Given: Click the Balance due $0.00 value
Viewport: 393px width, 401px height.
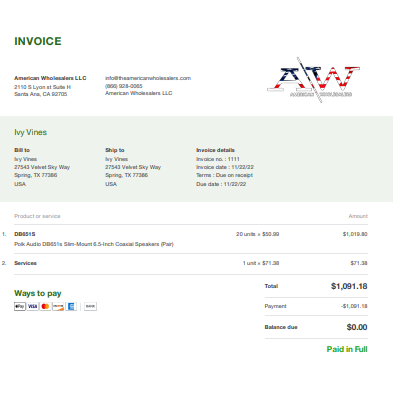Looking at the screenshot, I should 357,327.
